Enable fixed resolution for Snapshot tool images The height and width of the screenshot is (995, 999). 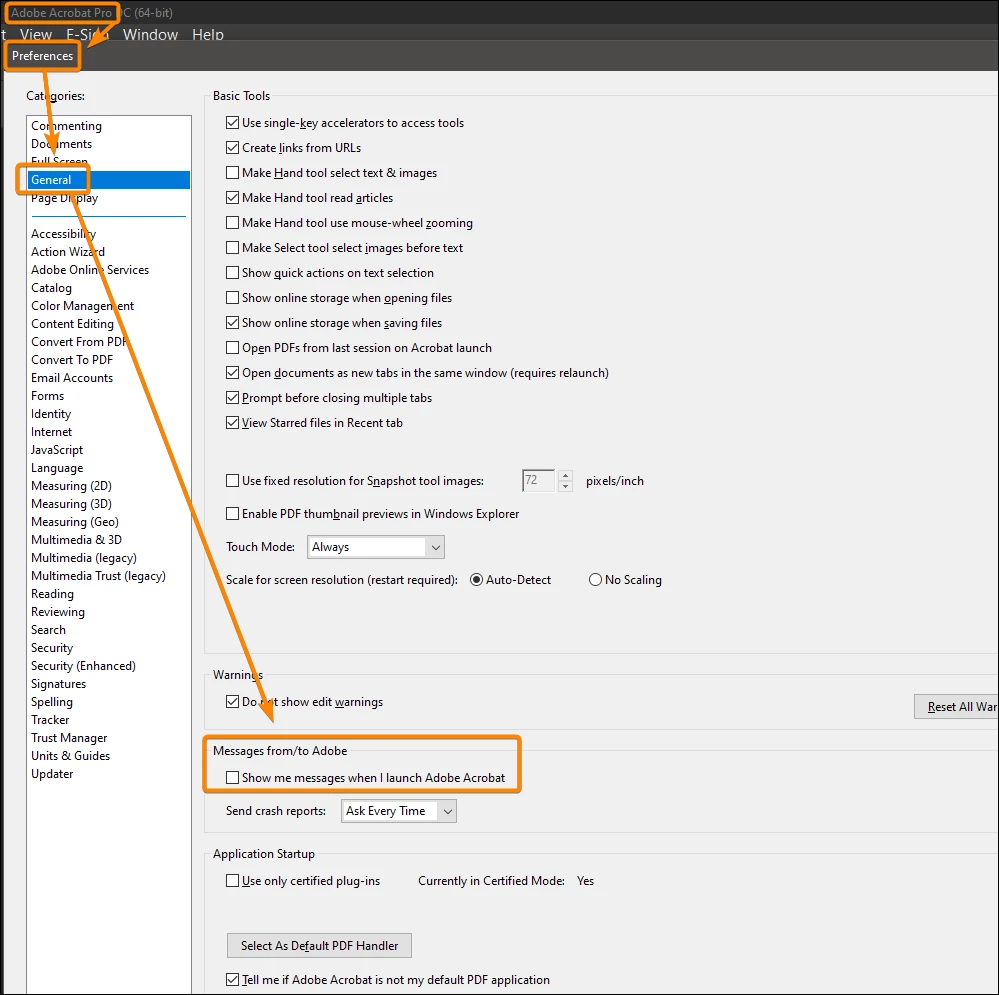pos(233,480)
